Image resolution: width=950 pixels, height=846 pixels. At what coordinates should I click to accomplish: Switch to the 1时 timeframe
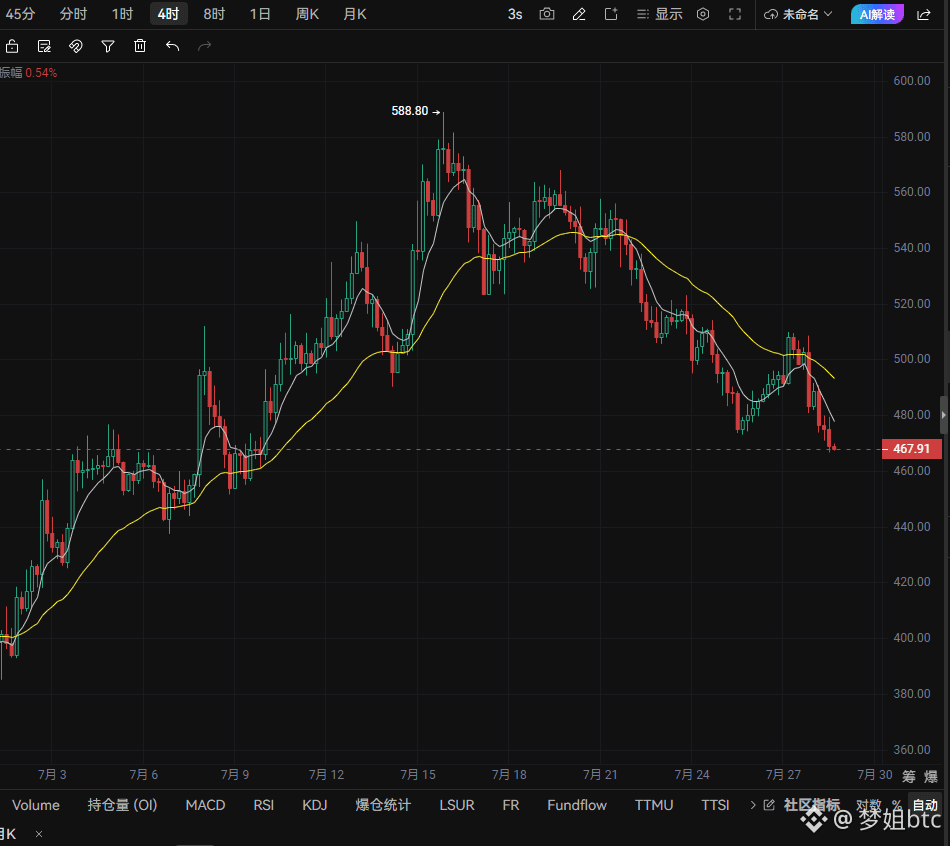122,14
